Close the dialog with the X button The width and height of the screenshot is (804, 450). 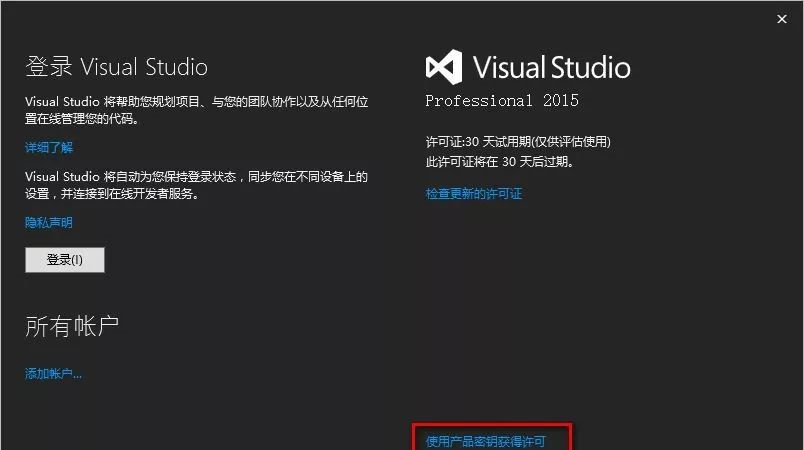(781, 19)
